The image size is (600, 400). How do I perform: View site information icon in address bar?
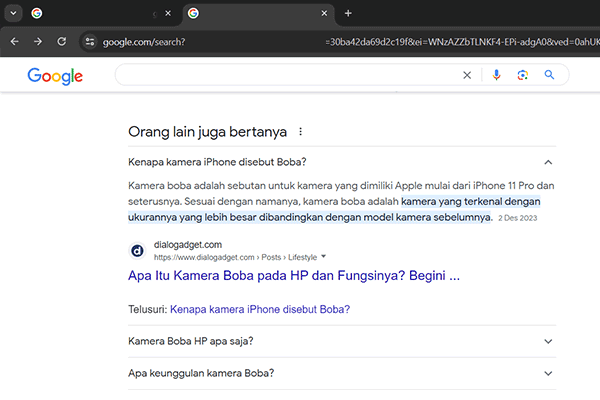pos(90,41)
